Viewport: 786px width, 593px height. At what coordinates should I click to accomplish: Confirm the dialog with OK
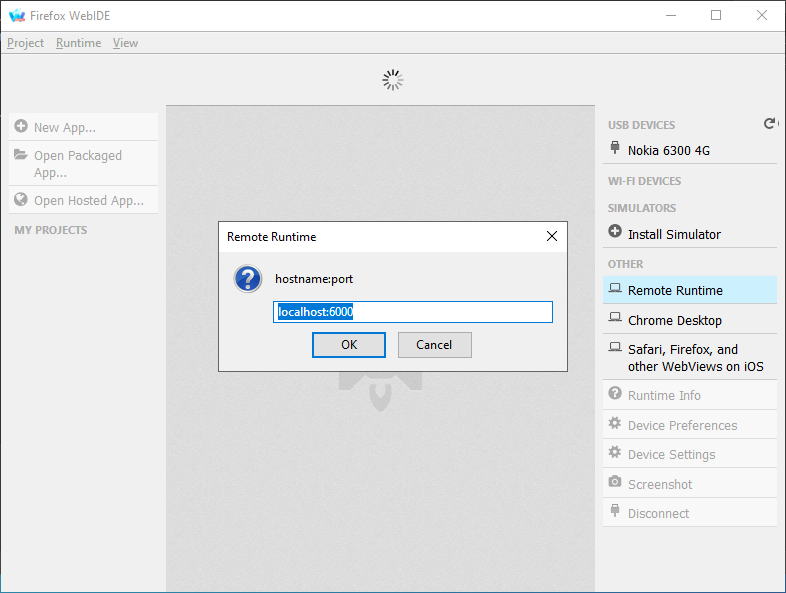click(x=349, y=345)
